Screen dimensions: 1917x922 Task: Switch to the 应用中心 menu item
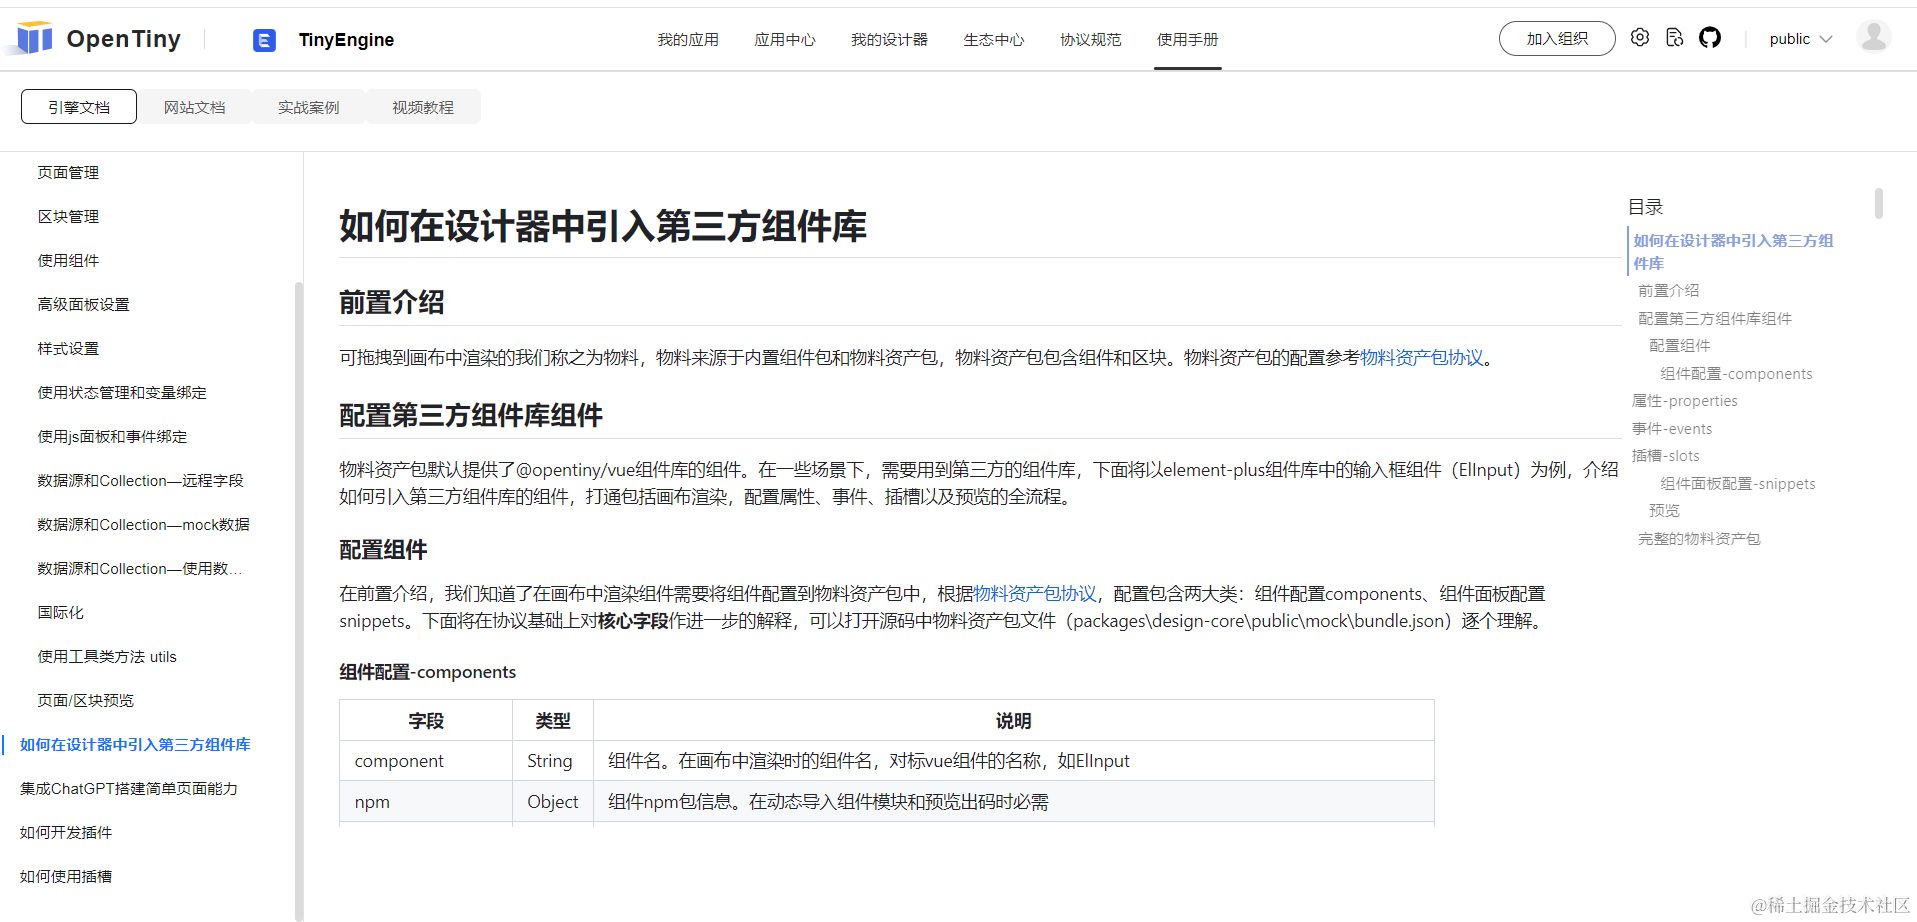(x=784, y=39)
